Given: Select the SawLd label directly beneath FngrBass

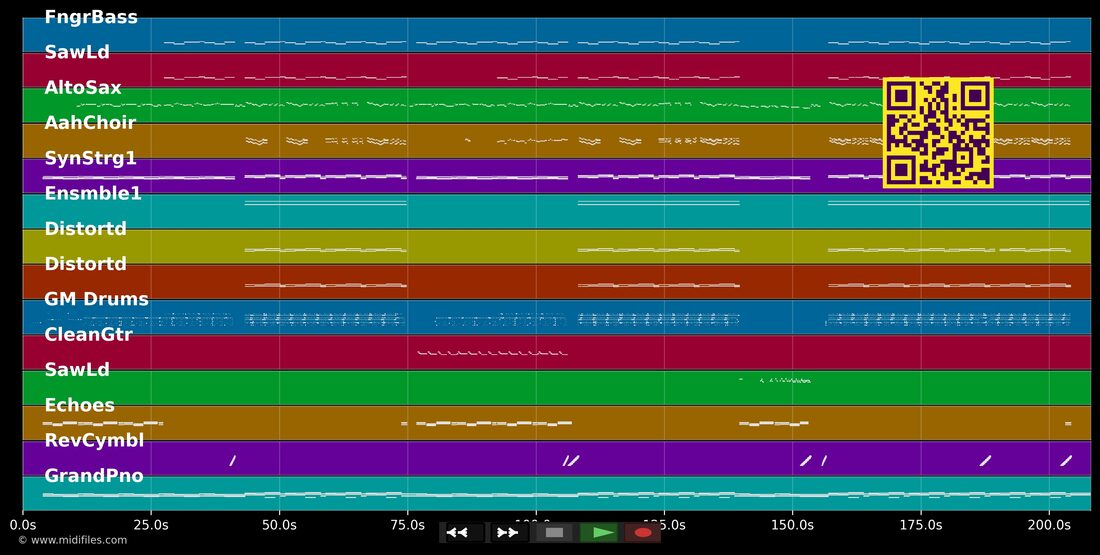Looking at the screenshot, I should [76, 52].
